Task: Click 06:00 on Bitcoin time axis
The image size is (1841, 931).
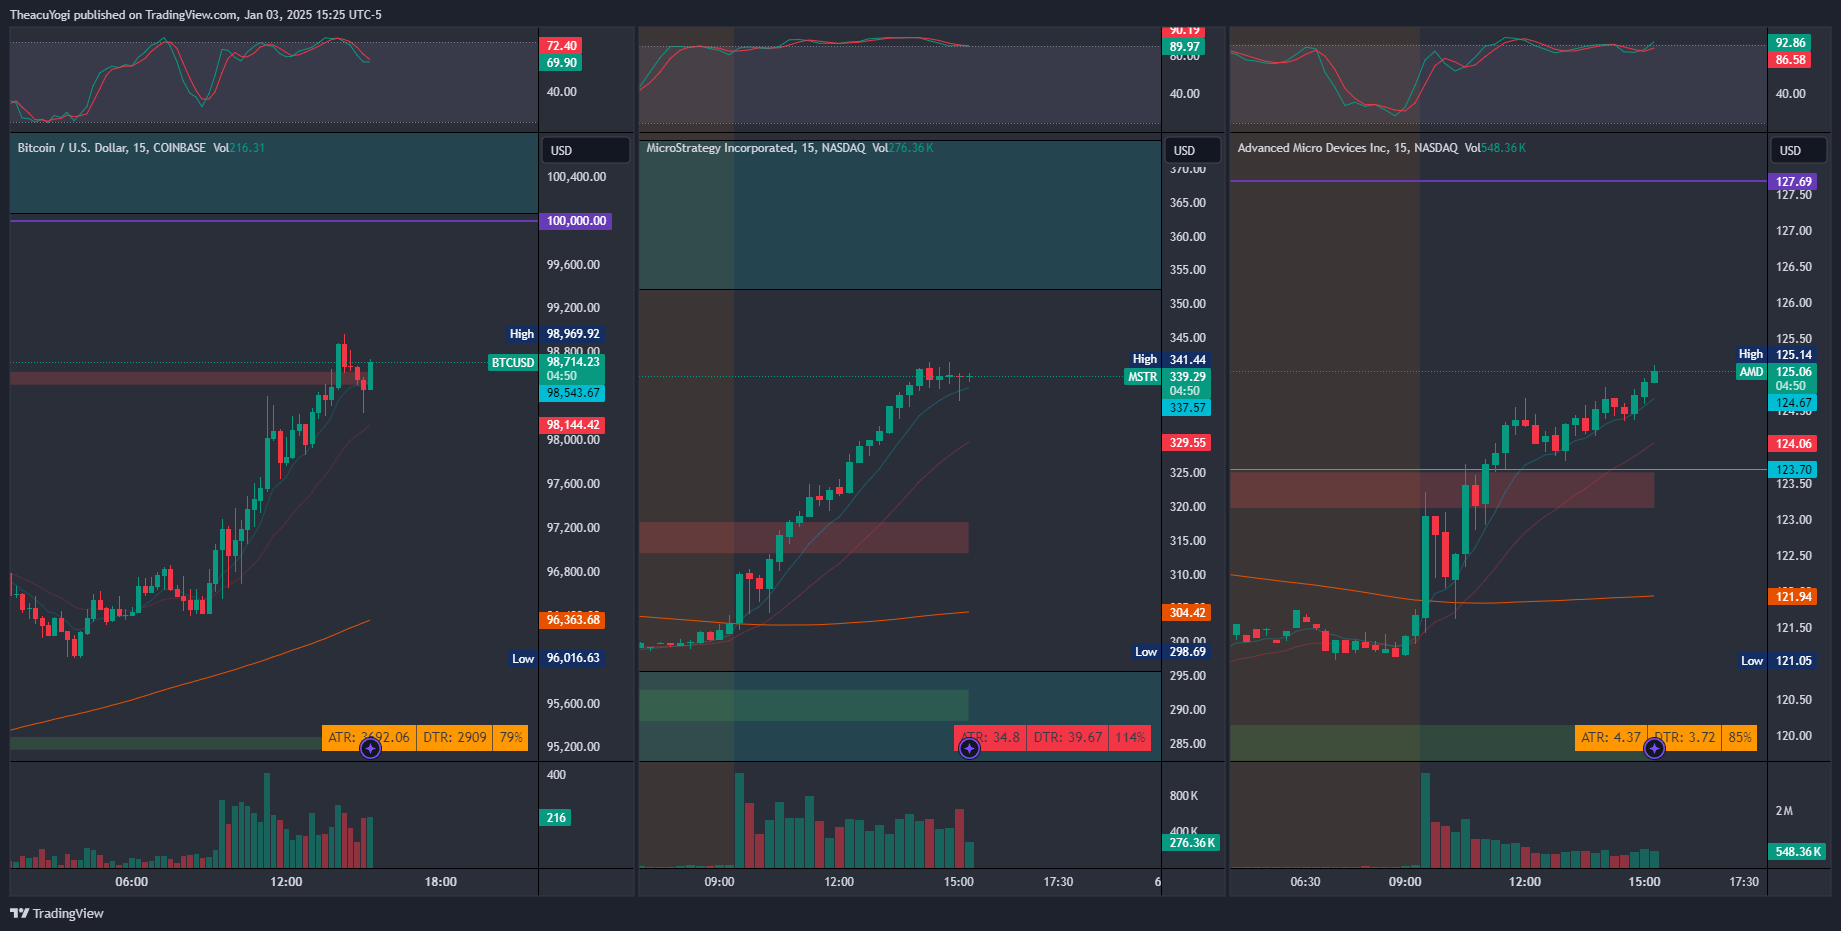Action: [131, 882]
